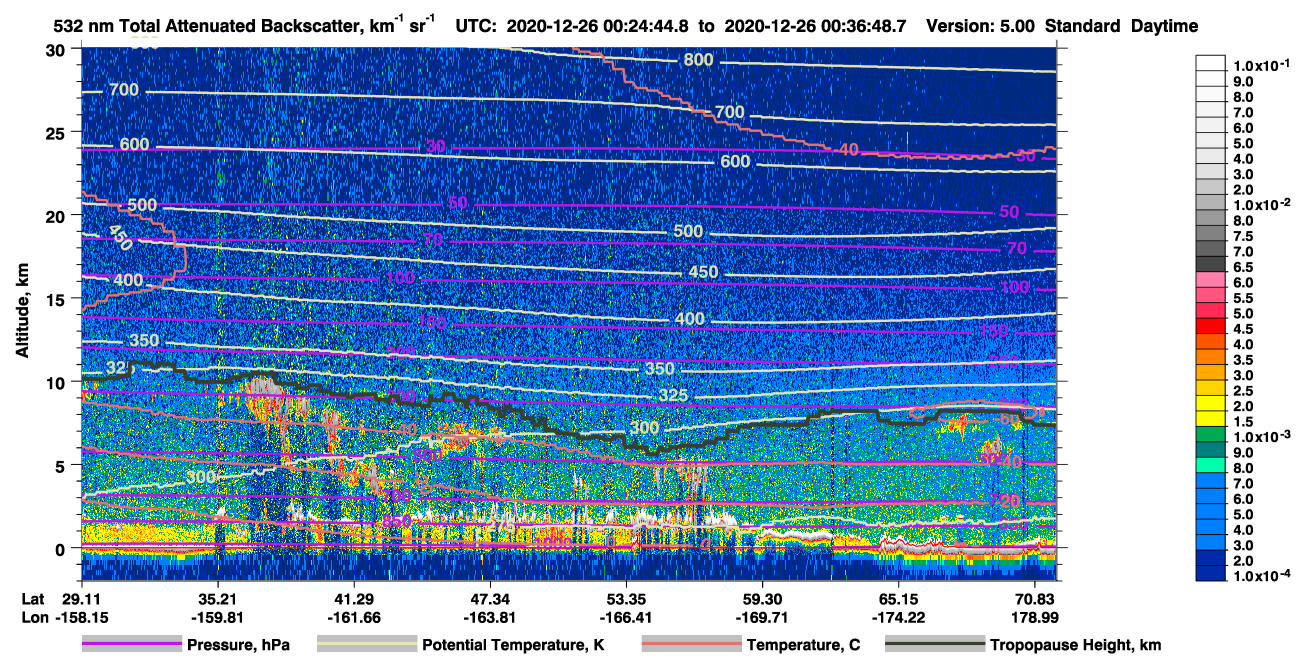Click the '3.5' color bar label
Viewport: 1300px width, 667px height.
[x=1243, y=359]
